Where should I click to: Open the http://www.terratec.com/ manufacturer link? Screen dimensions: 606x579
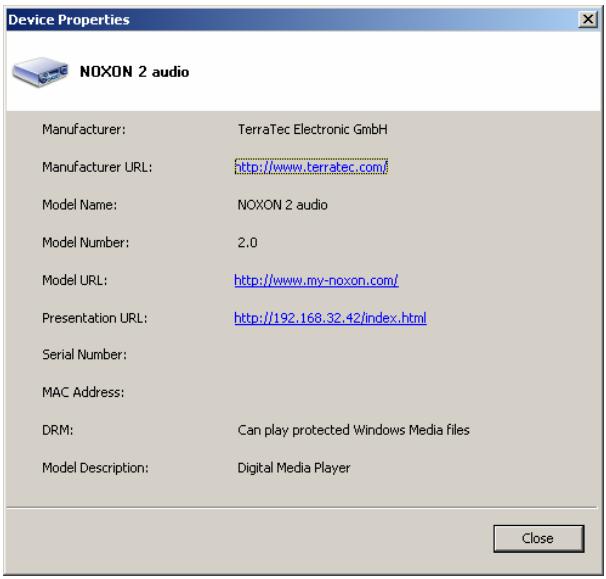(311, 167)
